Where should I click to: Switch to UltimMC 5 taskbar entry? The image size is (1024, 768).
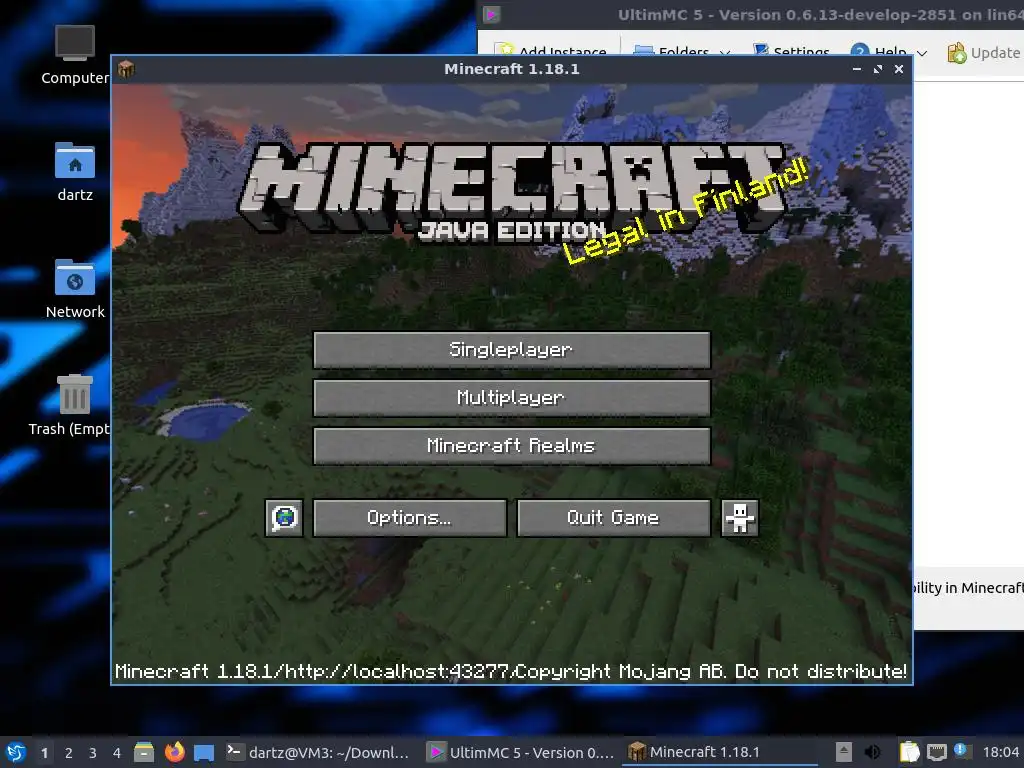coord(521,752)
